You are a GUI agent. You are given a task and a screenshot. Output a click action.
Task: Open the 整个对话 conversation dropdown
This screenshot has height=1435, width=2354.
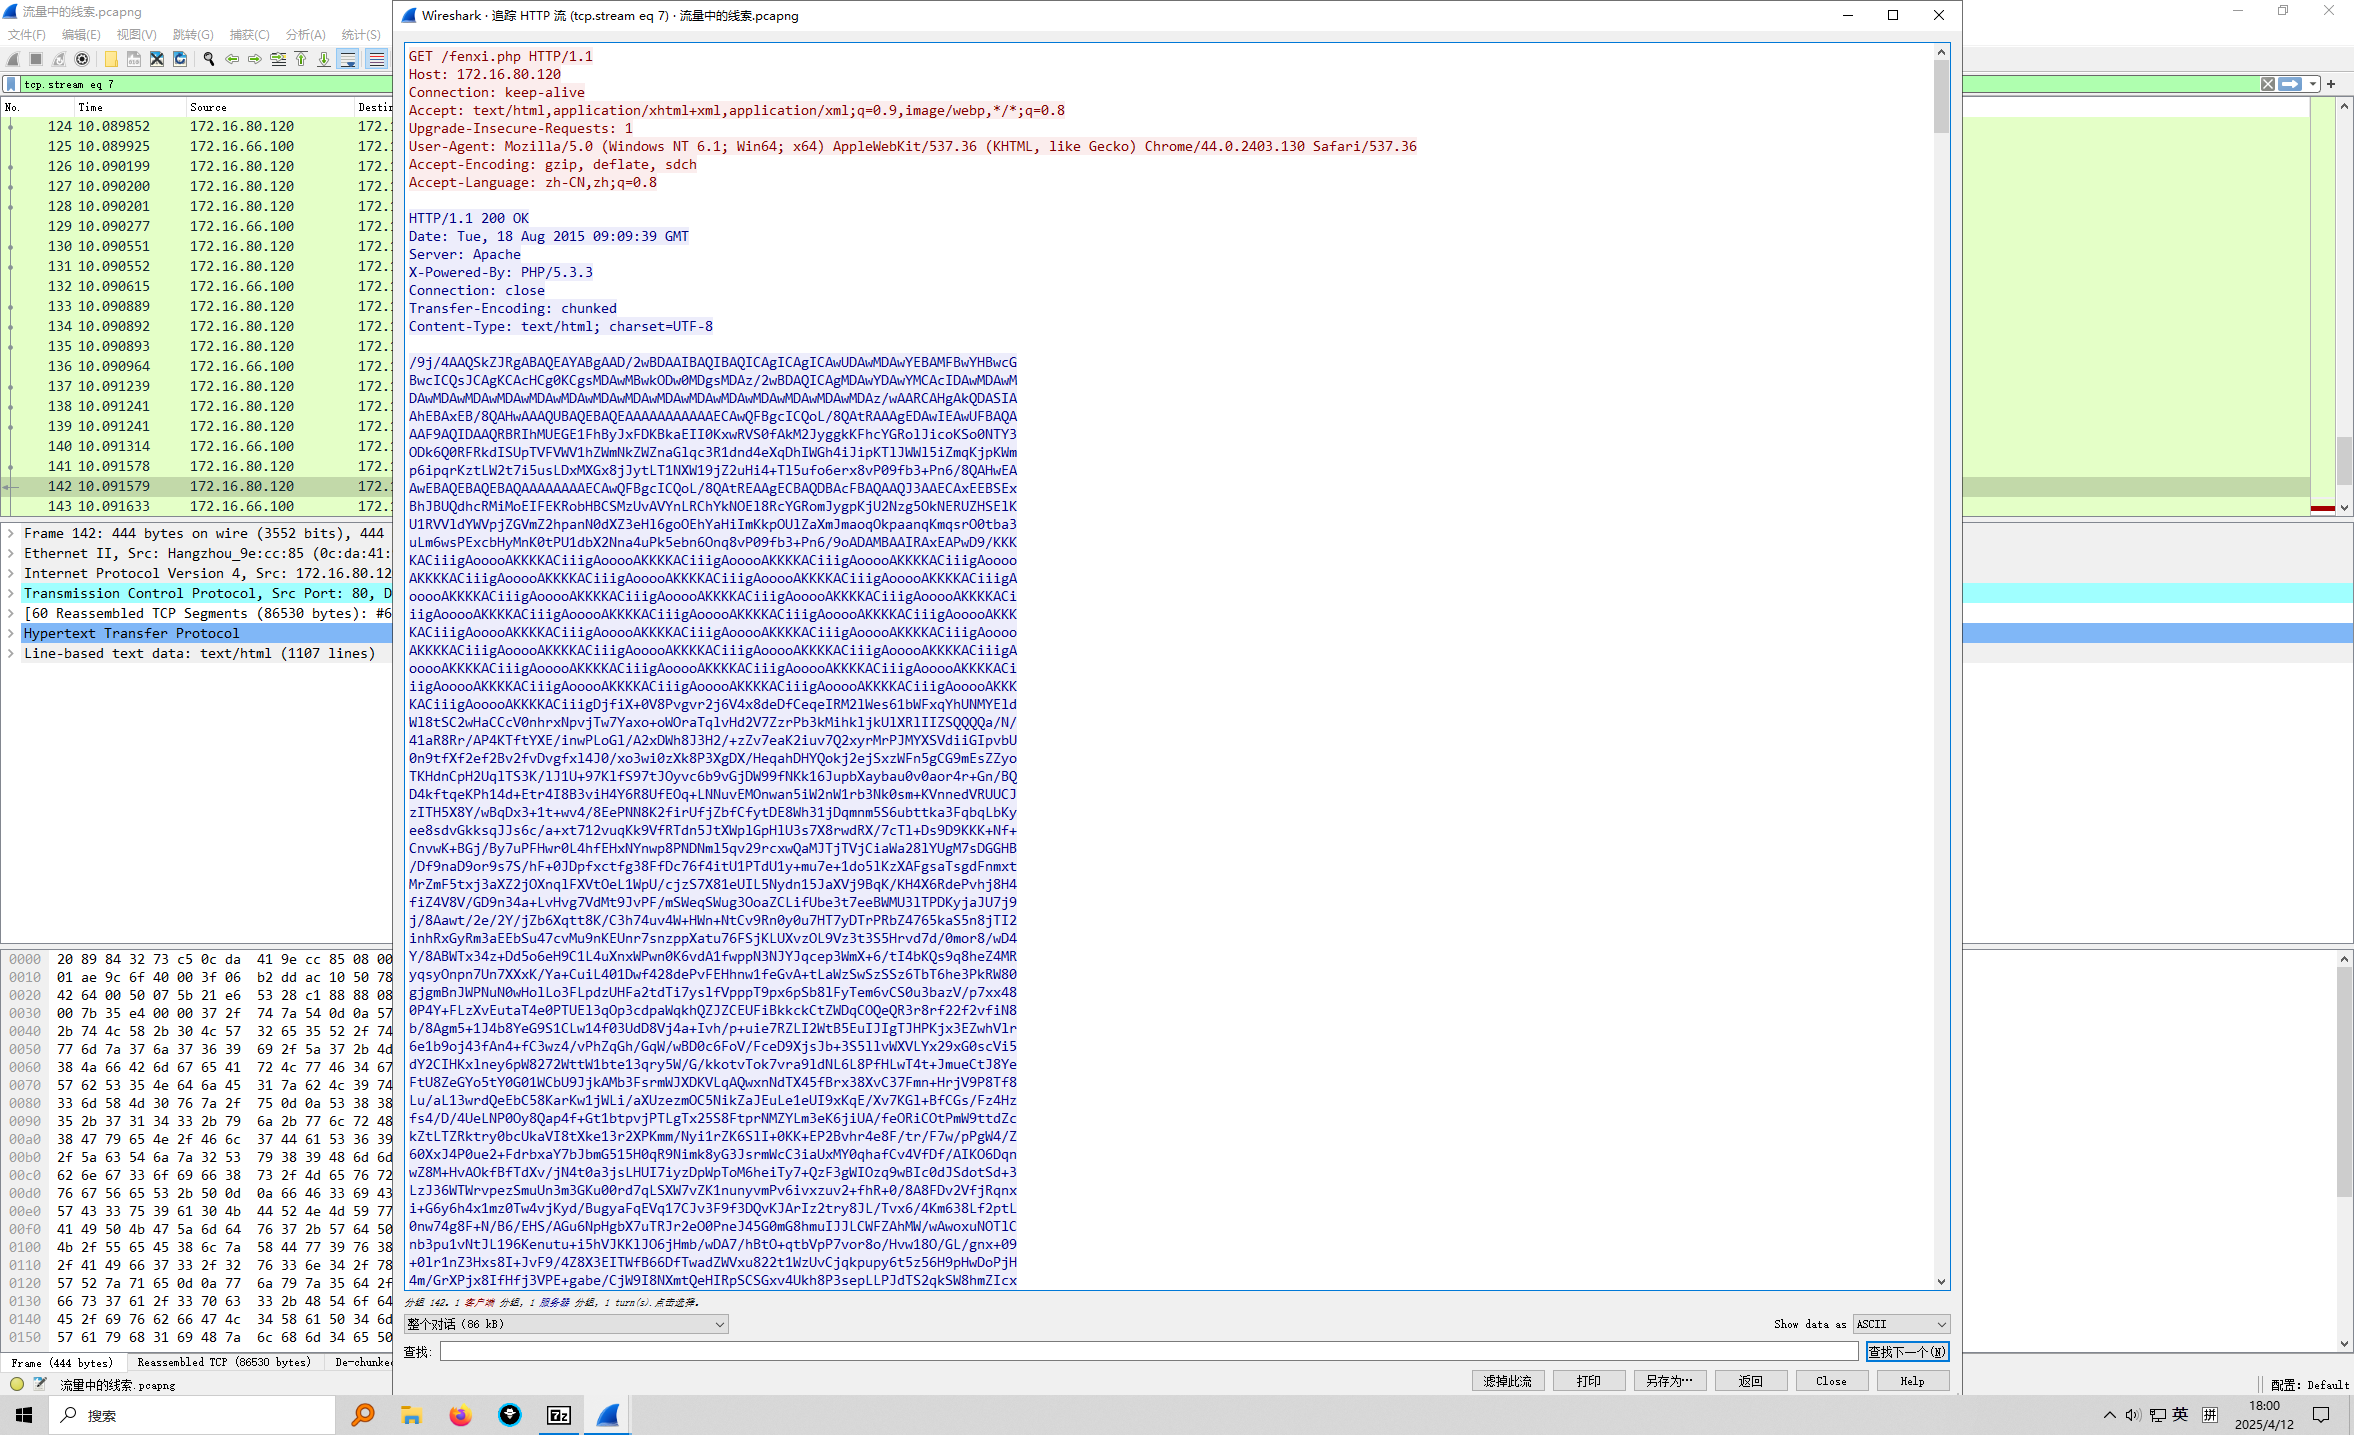pos(566,1324)
